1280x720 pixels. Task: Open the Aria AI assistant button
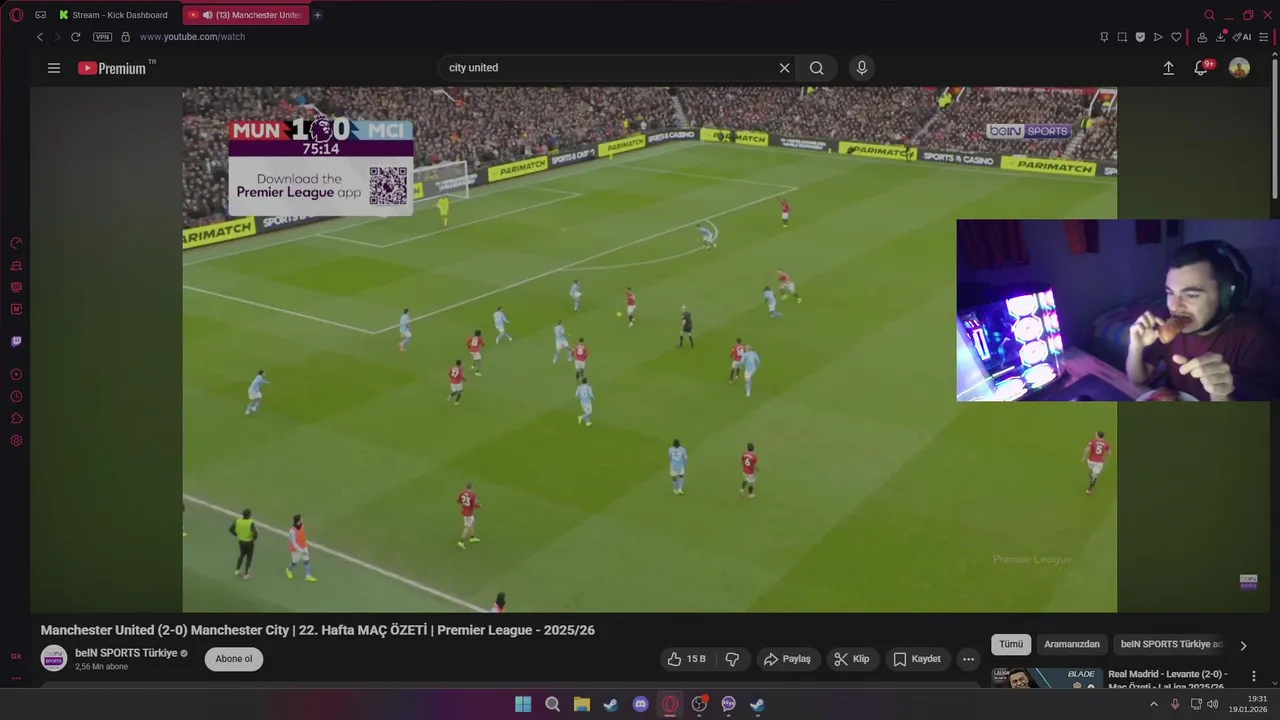tap(1242, 37)
